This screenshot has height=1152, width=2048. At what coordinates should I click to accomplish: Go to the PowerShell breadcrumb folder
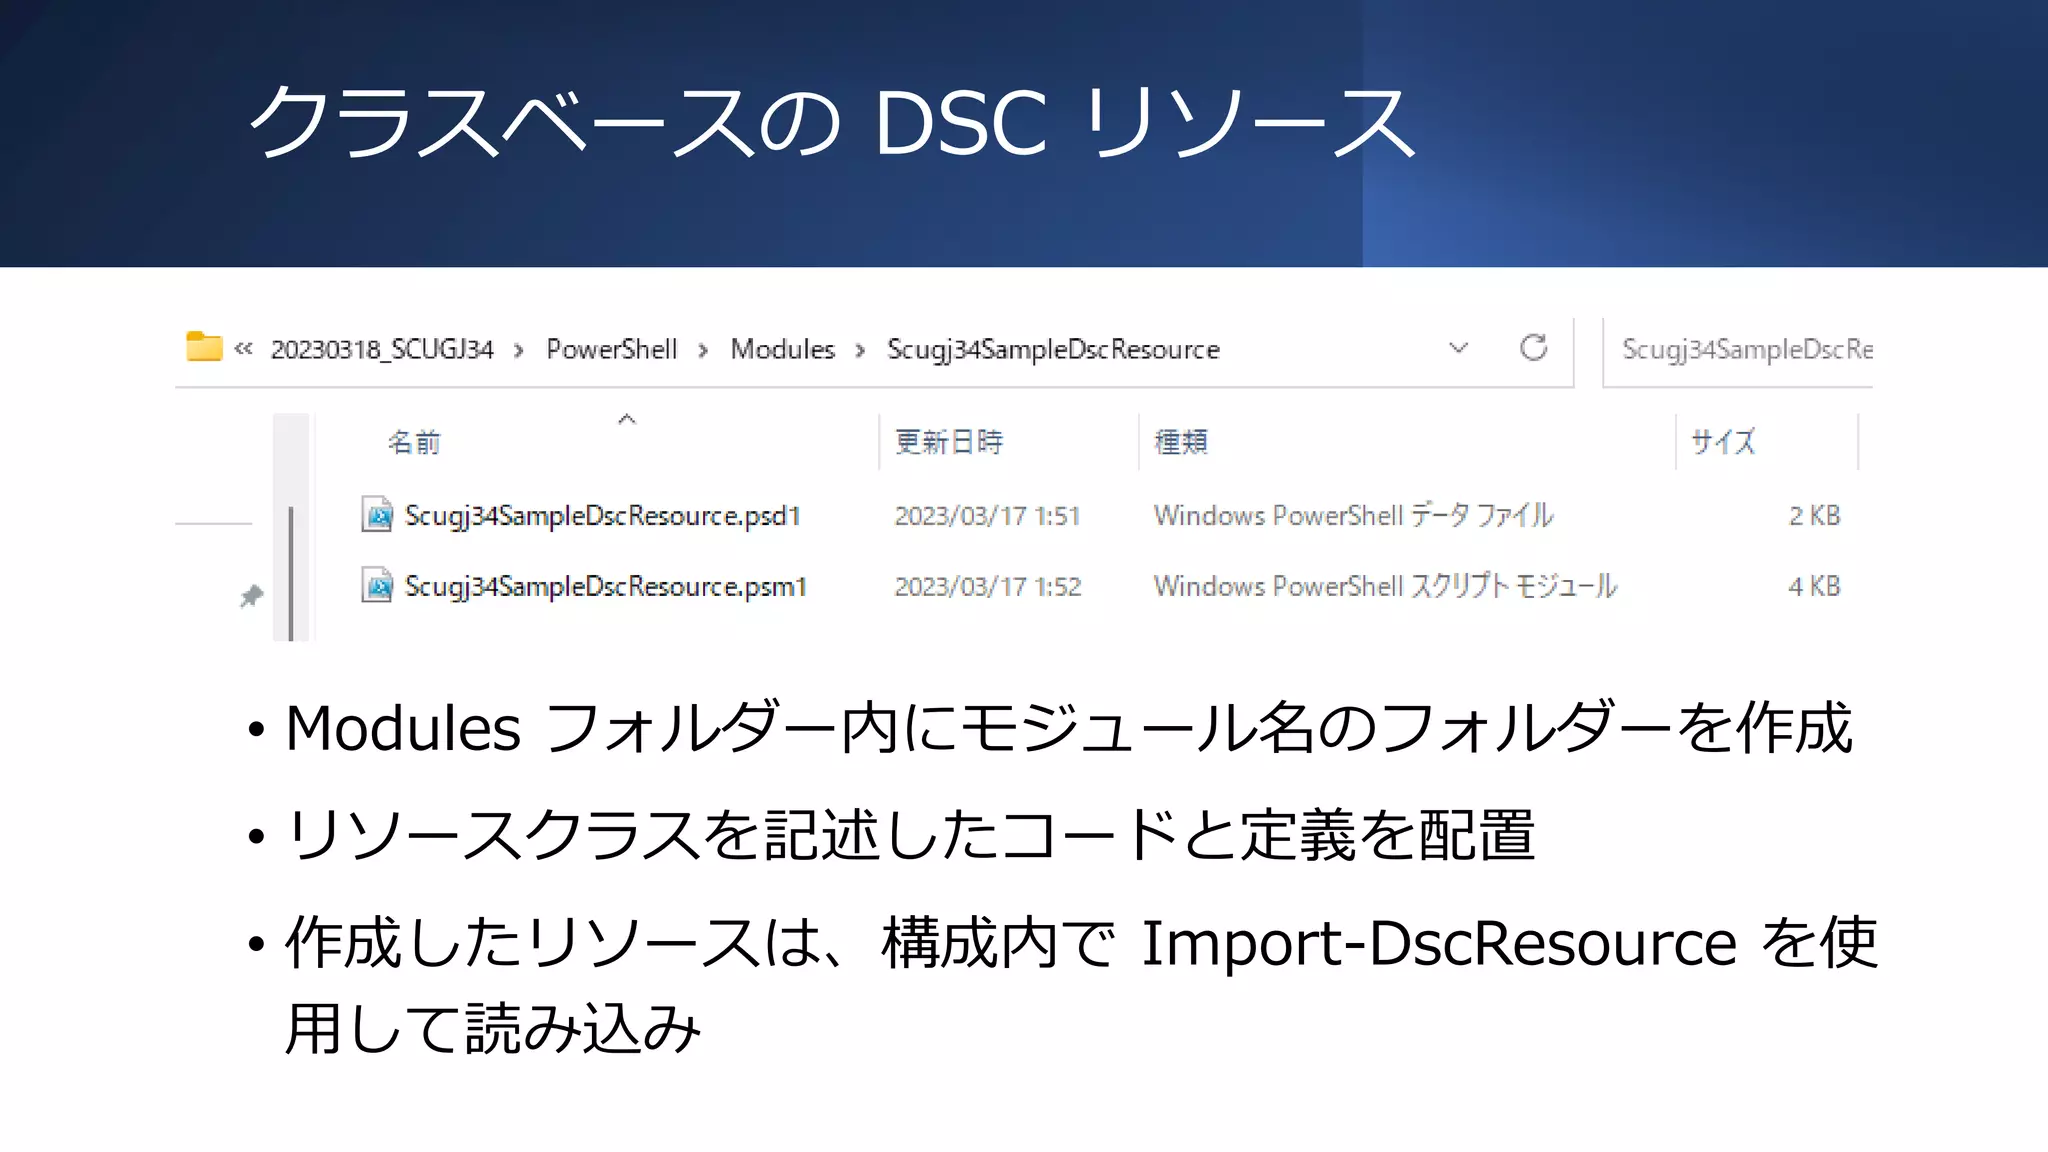pos(611,349)
